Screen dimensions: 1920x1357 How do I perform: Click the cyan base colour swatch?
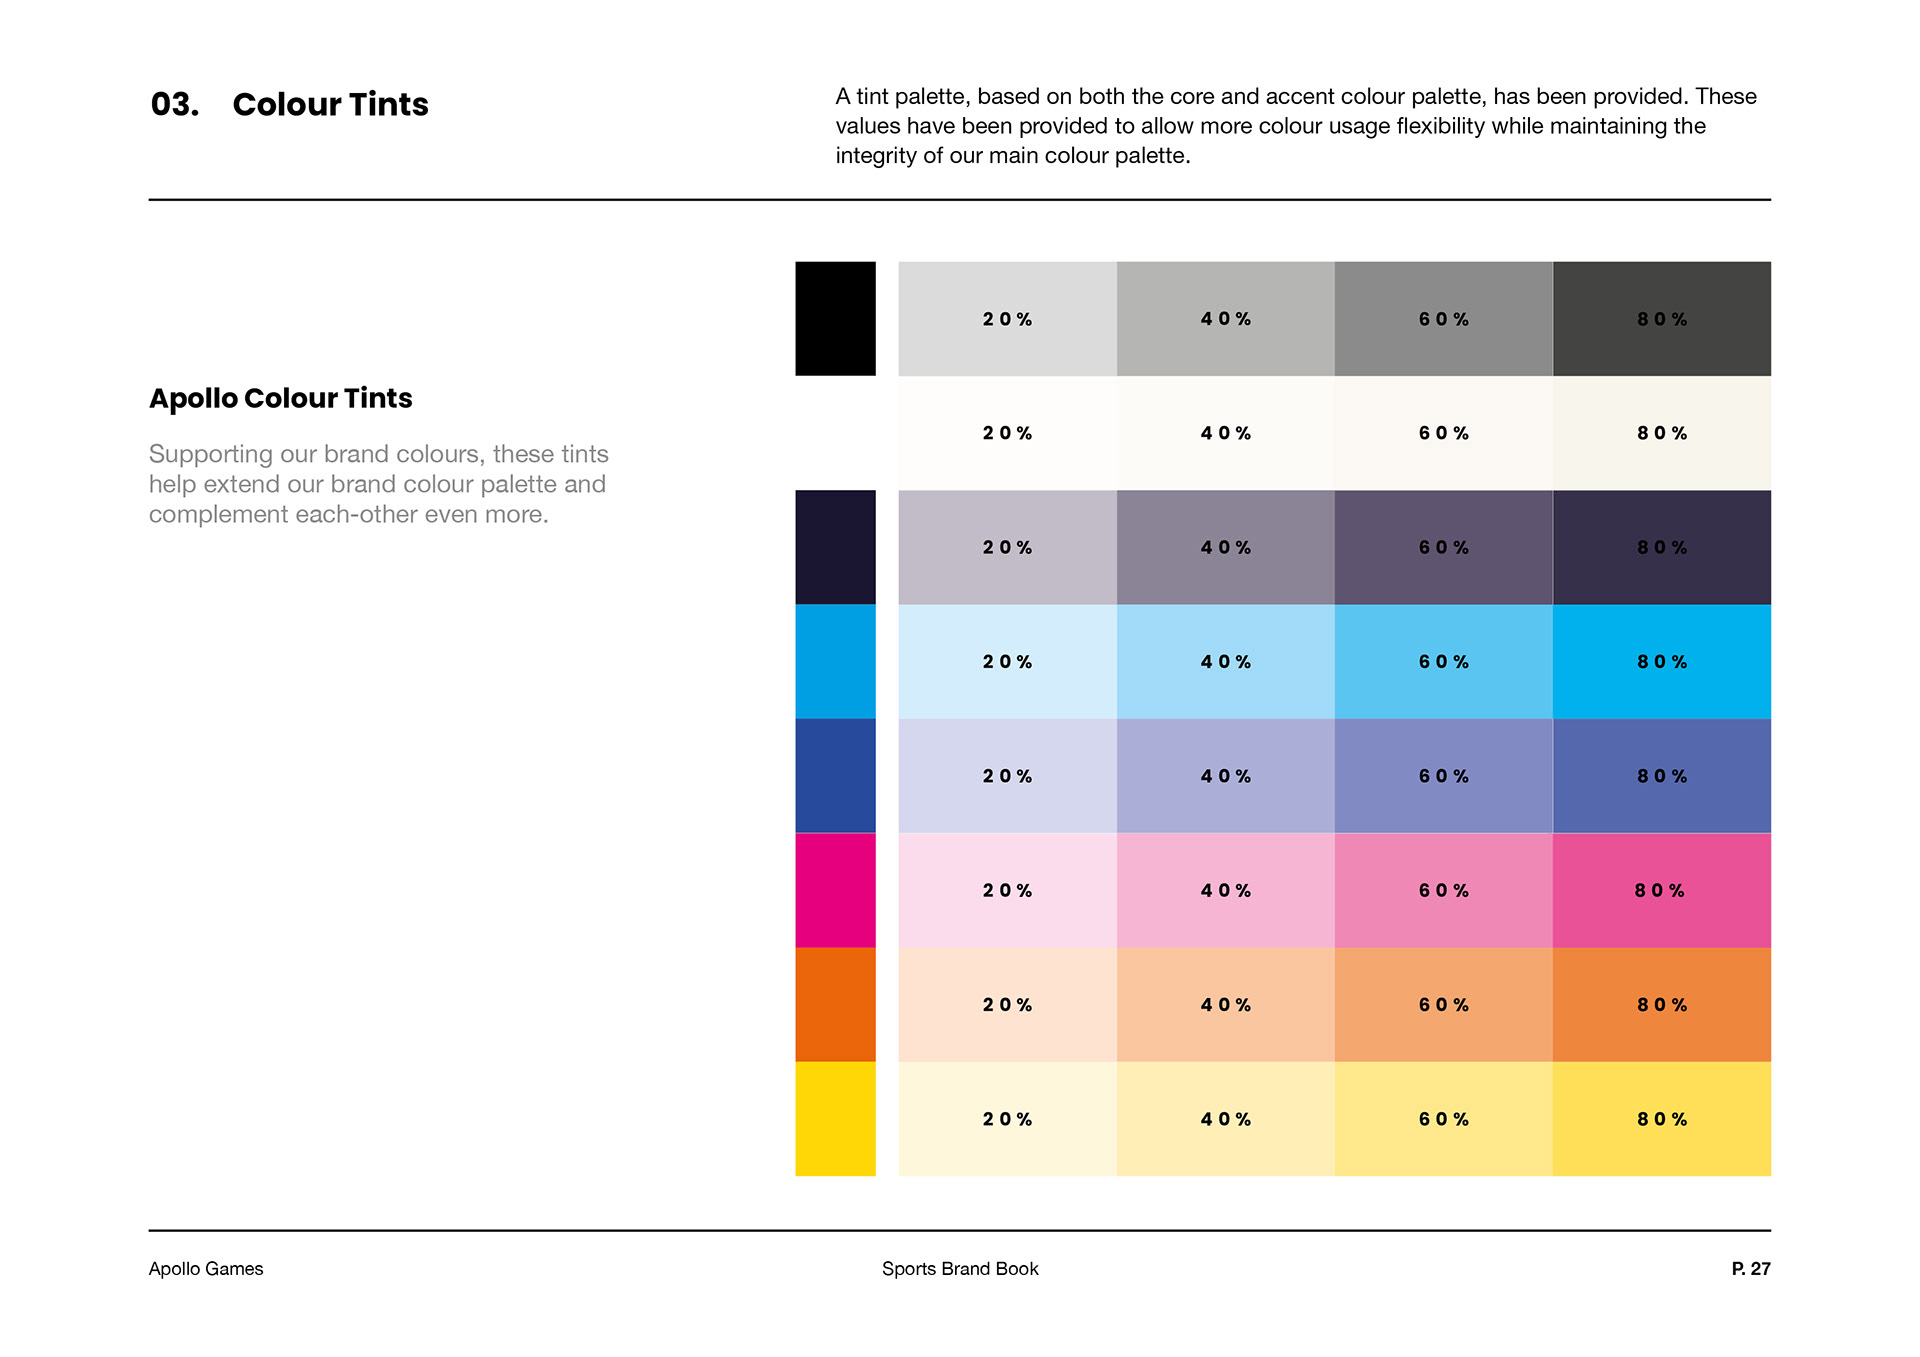pos(835,661)
